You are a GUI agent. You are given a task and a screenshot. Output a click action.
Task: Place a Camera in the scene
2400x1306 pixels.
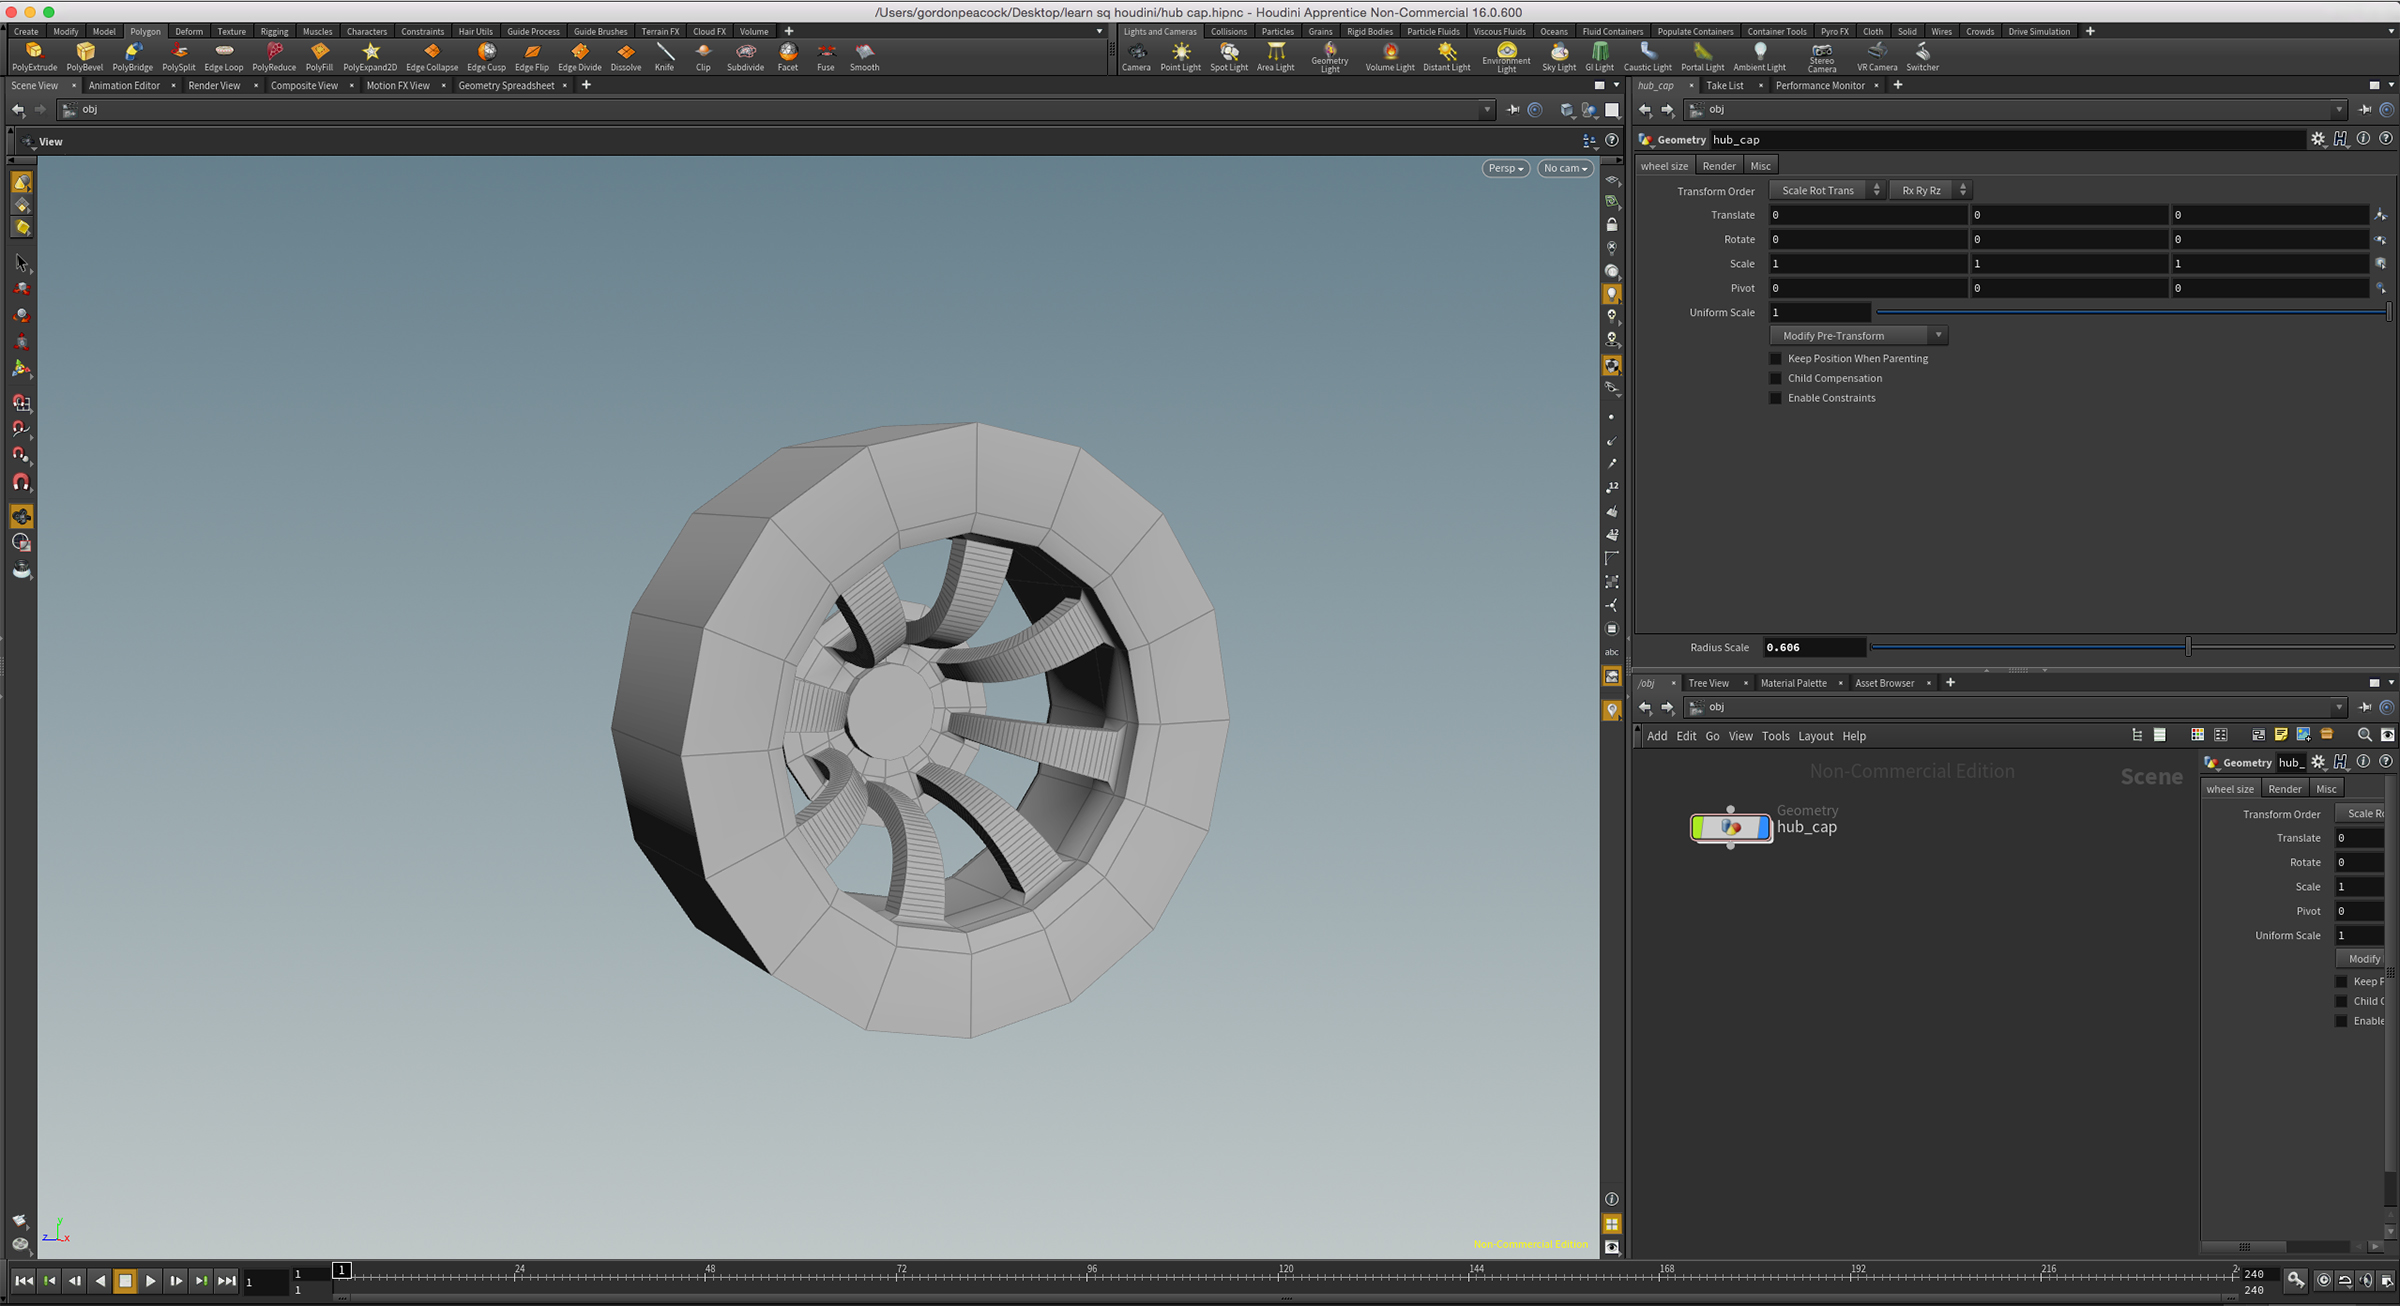1137,56
